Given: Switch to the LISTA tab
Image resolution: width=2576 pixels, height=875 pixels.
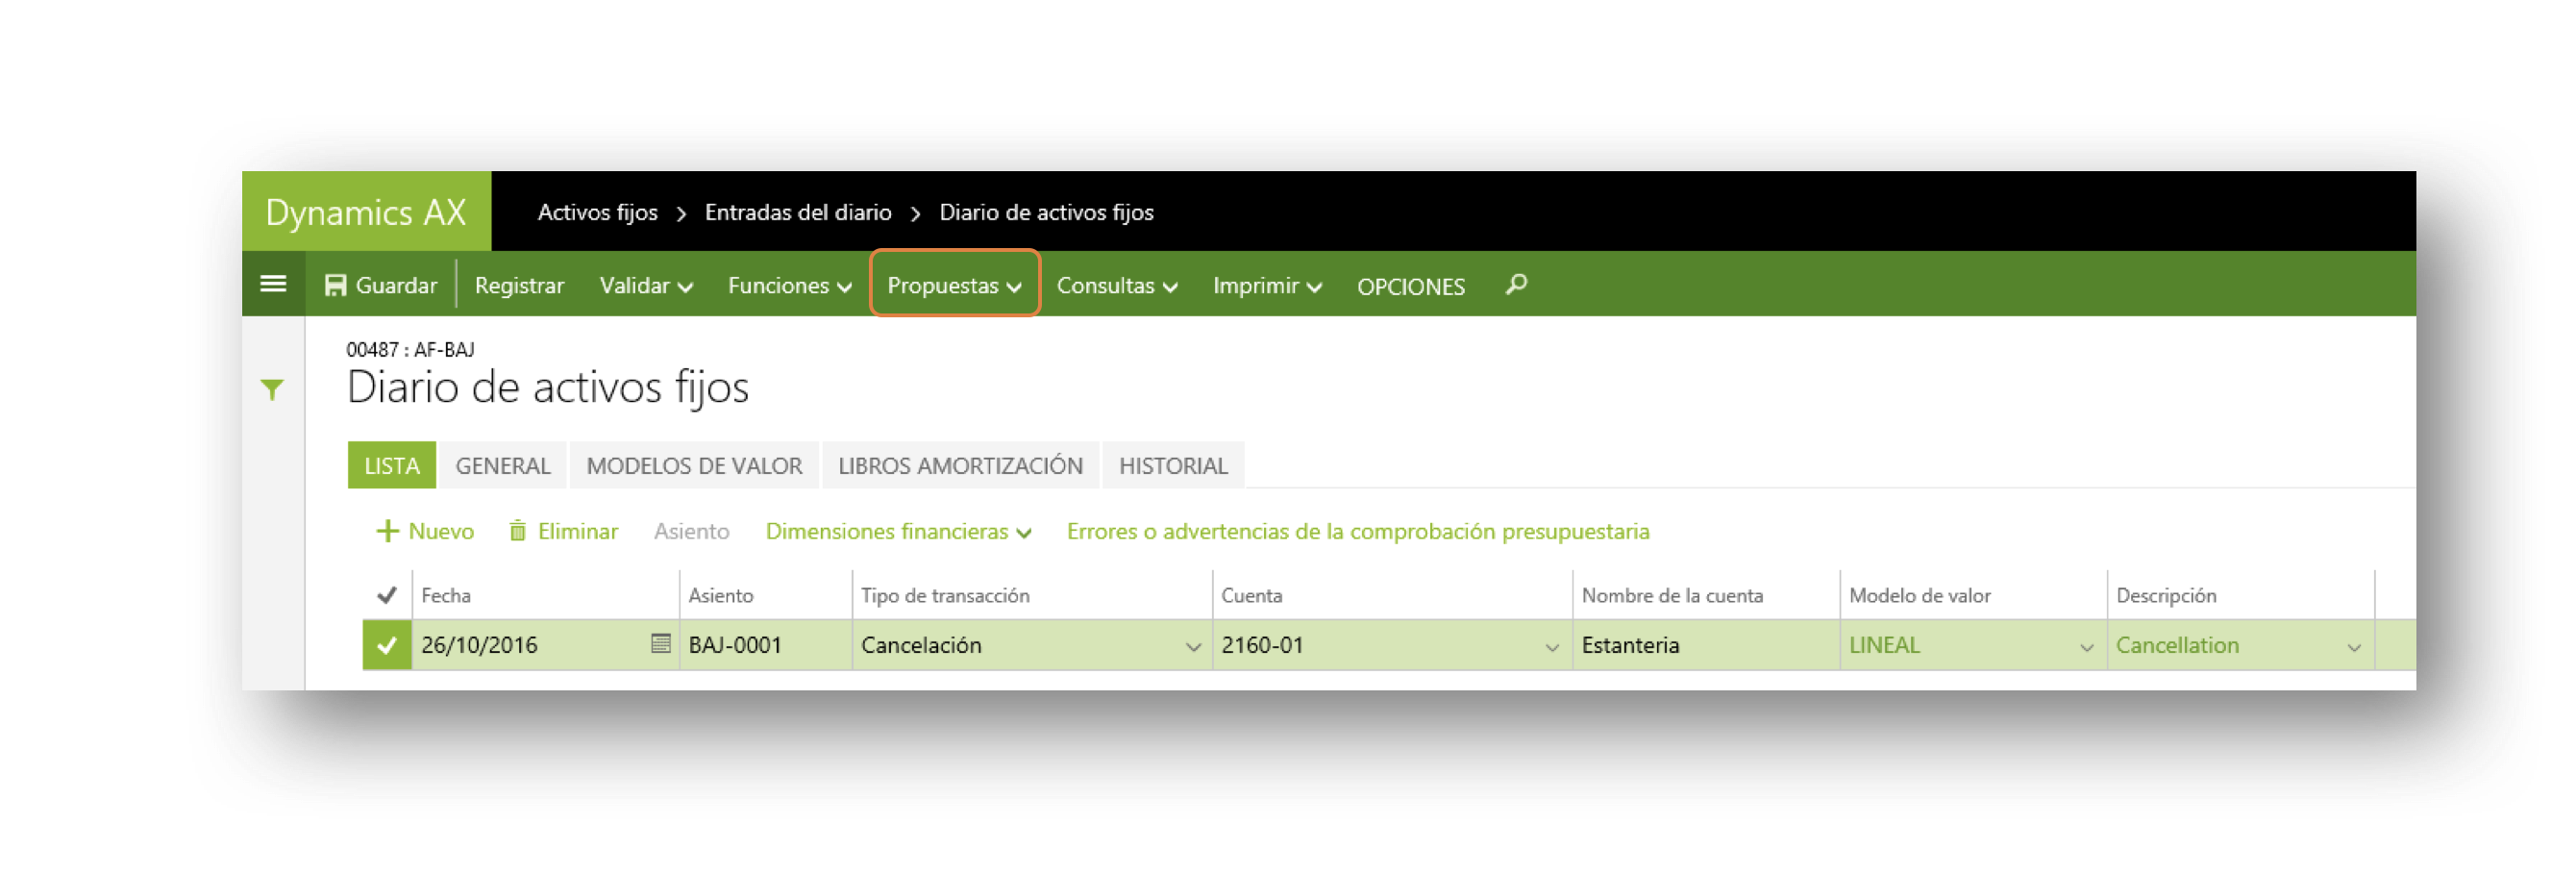Looking at the screenshot, I should [392, 465].
